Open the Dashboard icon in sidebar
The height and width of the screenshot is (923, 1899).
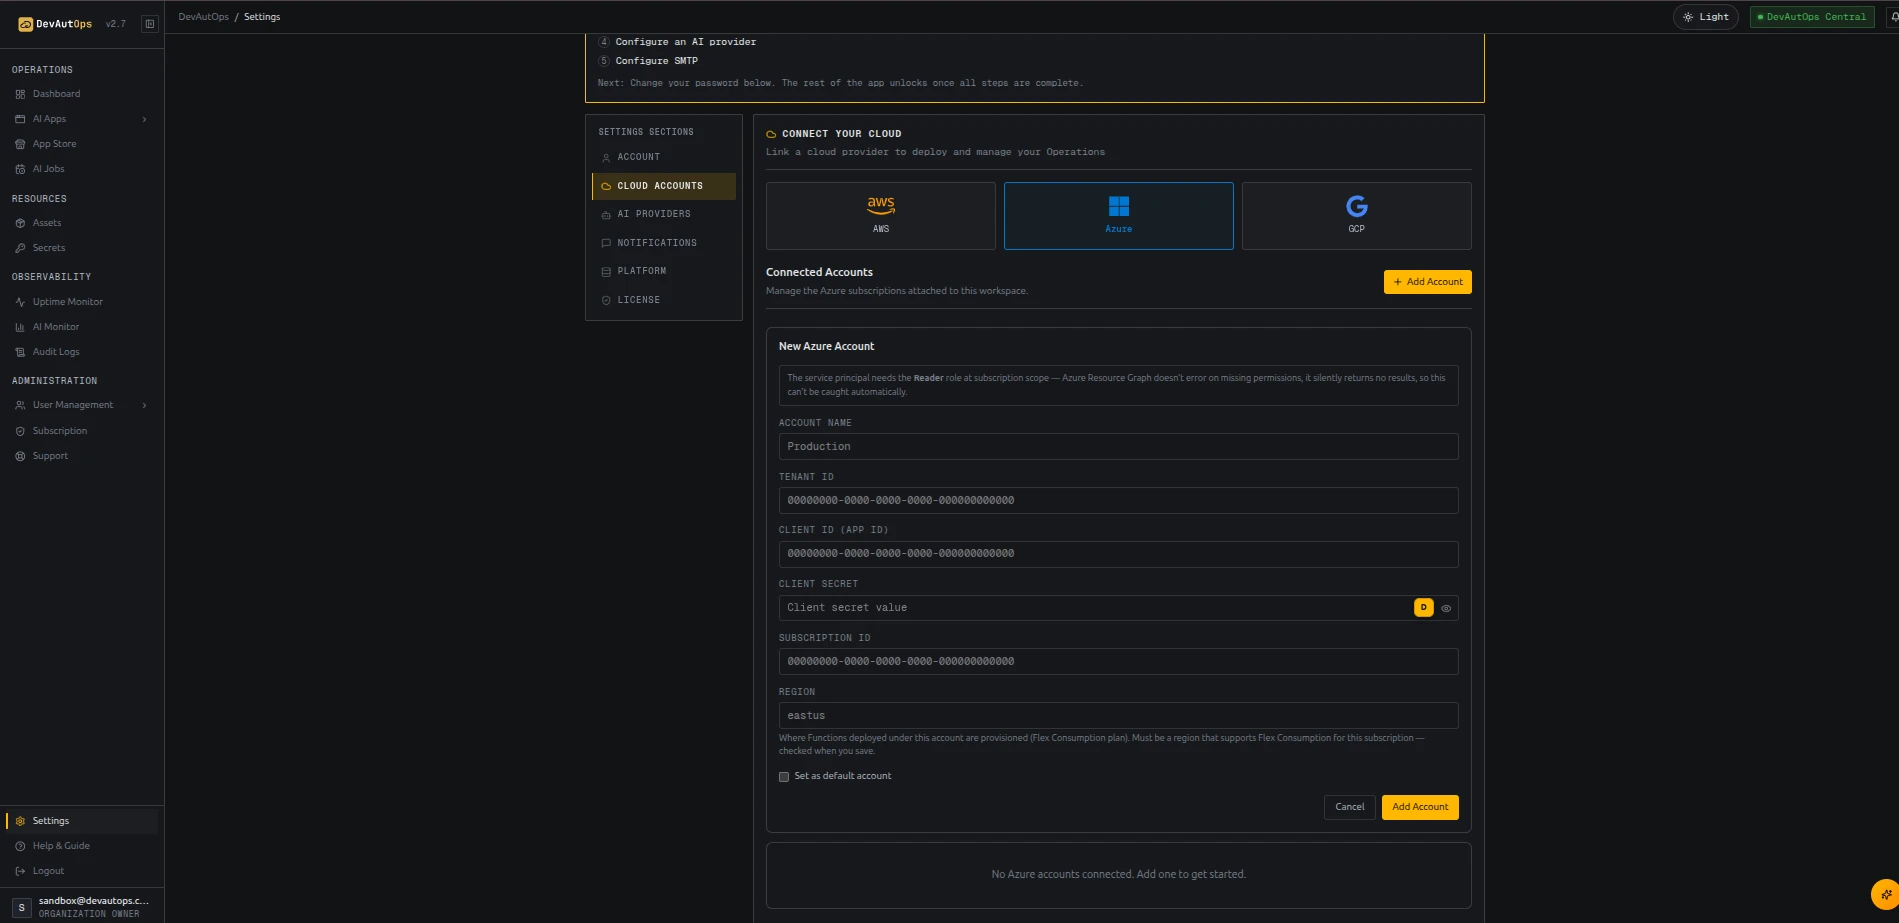20,94
